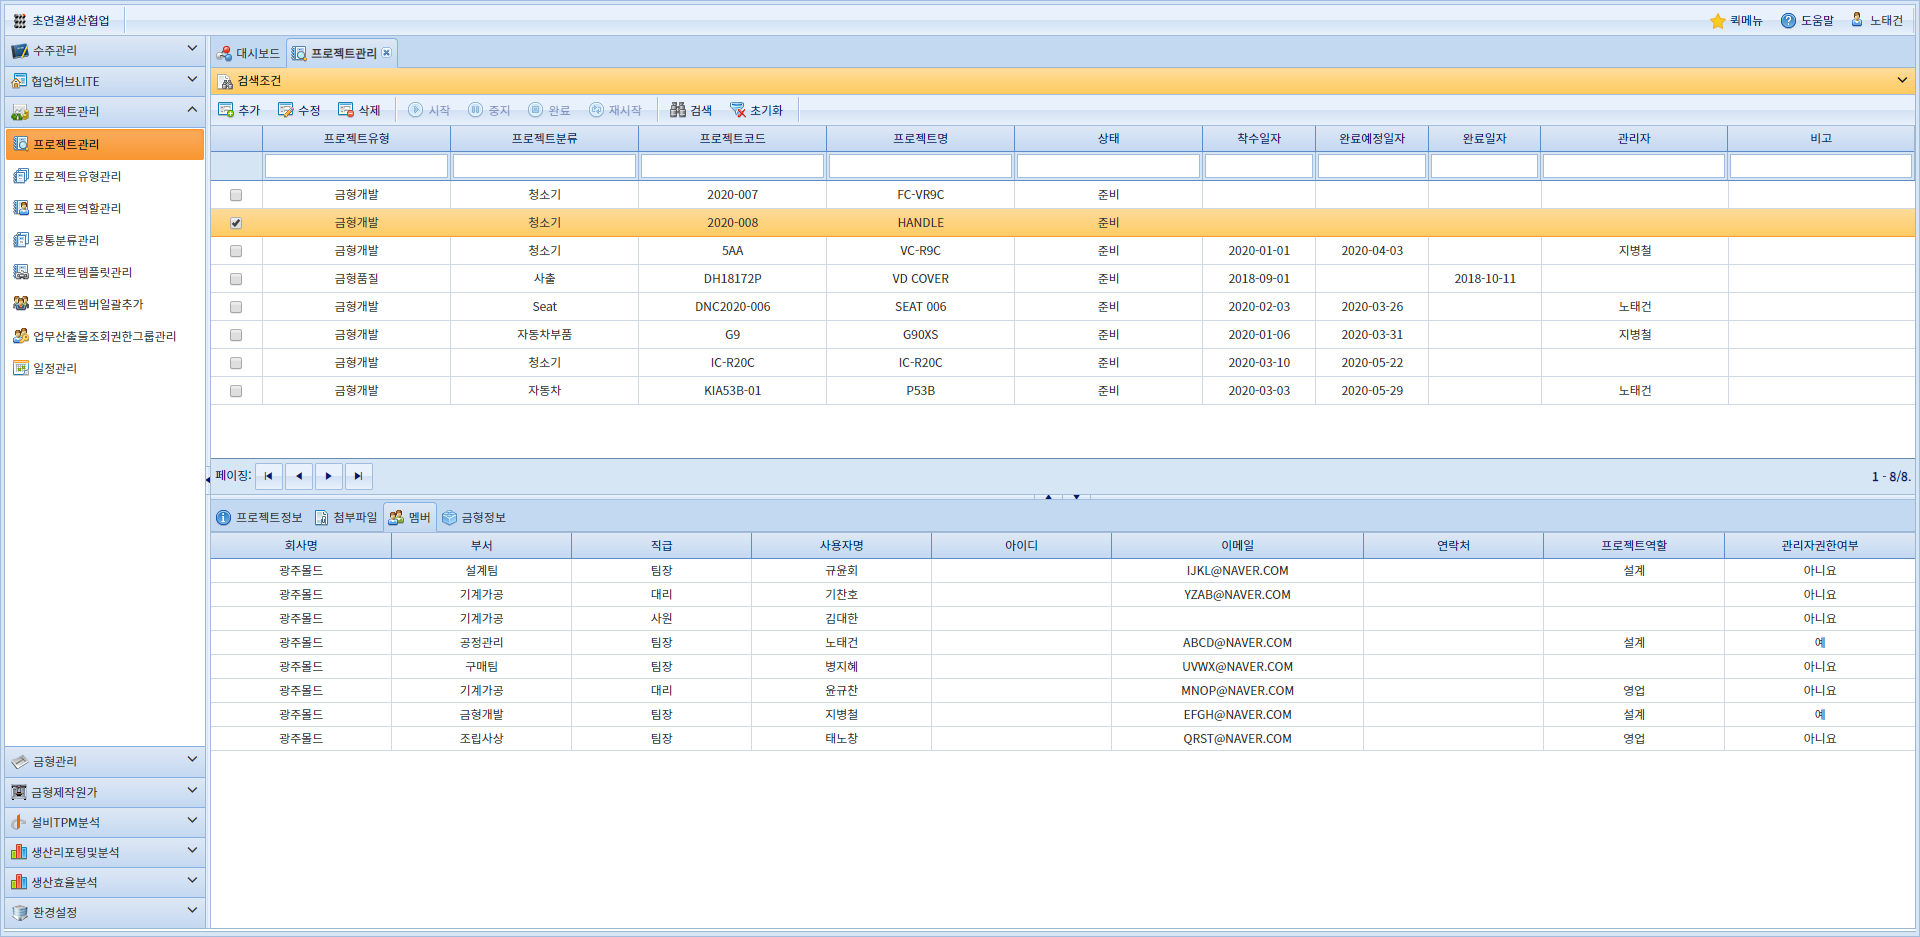Open 퀵메뉴 star icon in header
The image size is (1920, 937).
1718,21
